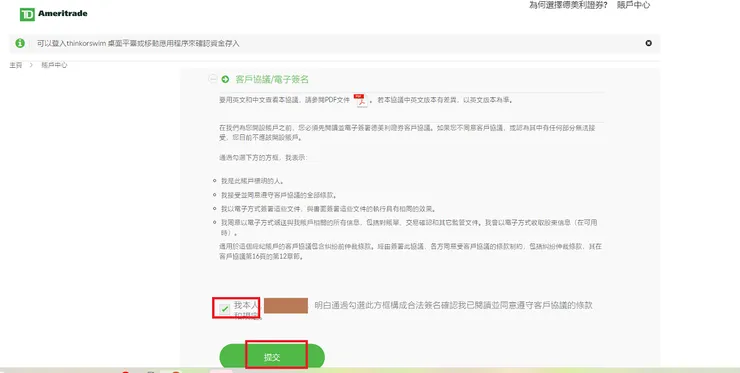Toggle the 我本人 agreement checkbox

225,309
